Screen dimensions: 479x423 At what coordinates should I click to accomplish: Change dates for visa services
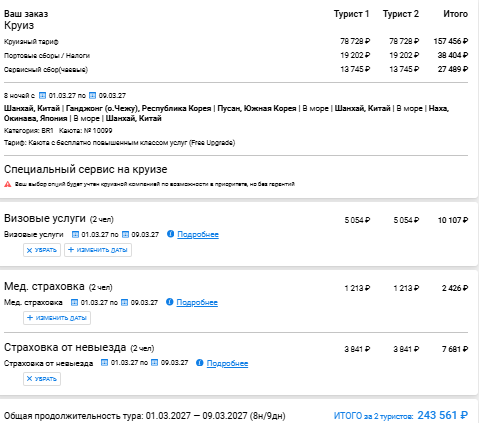(x=98, y=250)
